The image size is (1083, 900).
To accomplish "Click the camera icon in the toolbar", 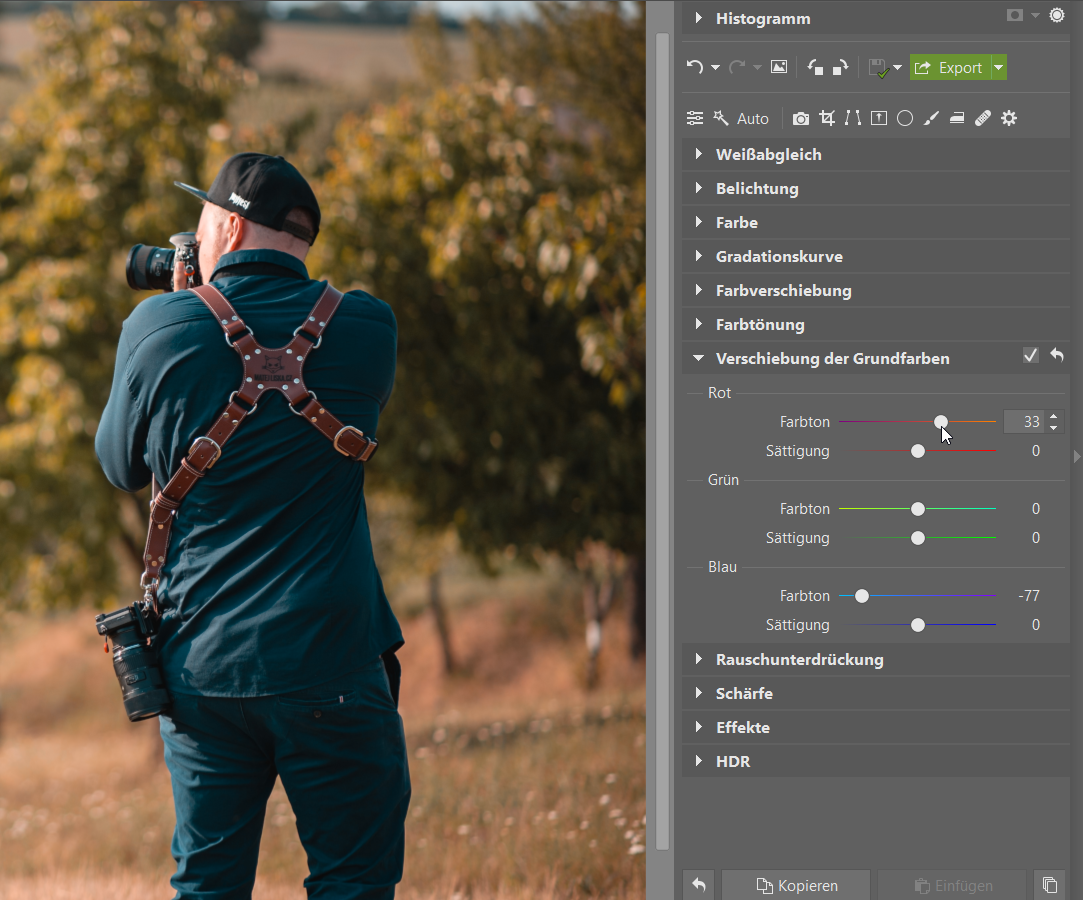I will point(801,118).
